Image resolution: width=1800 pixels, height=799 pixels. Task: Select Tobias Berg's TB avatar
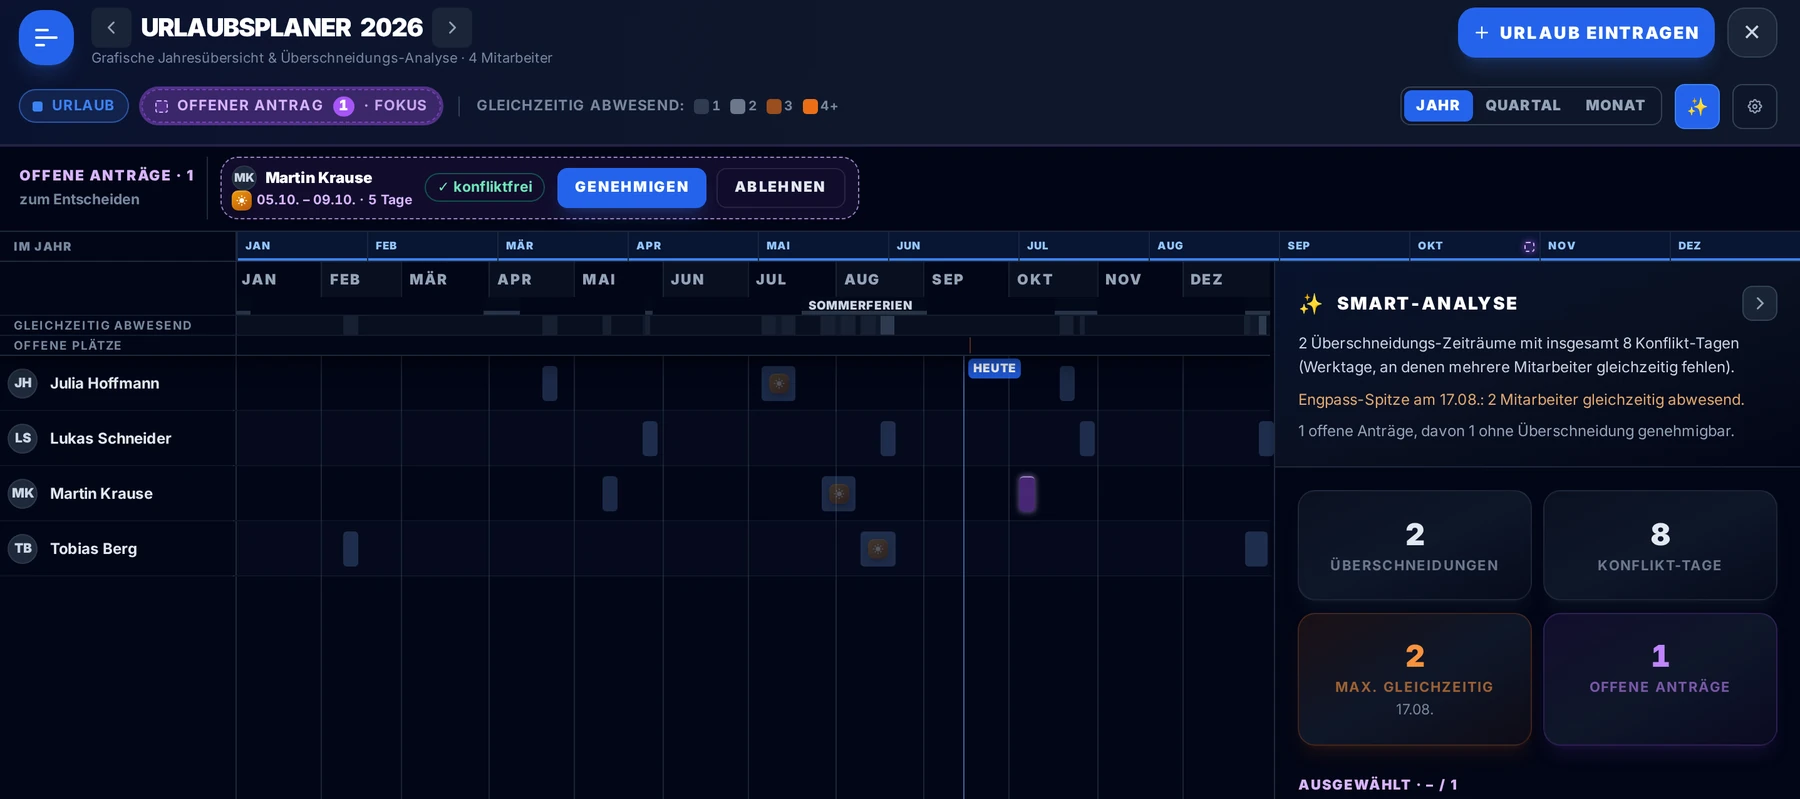click(x=23, y=548)
